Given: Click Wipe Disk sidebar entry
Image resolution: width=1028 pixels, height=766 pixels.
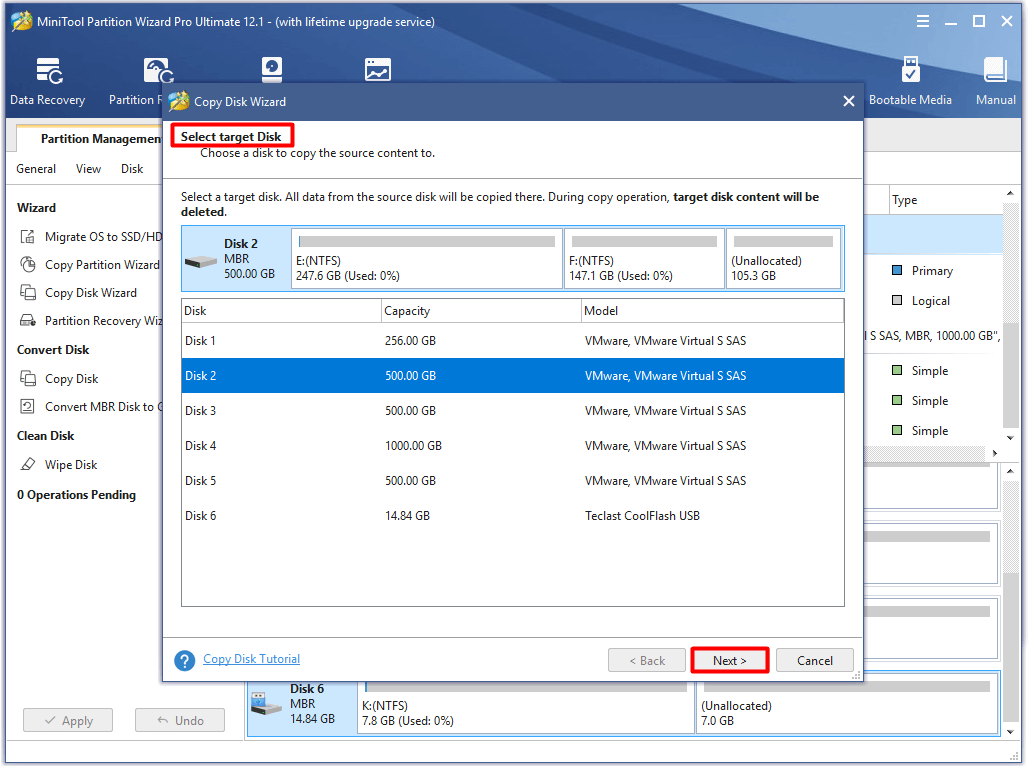Looking at the screenshot, I should [71, 464].
